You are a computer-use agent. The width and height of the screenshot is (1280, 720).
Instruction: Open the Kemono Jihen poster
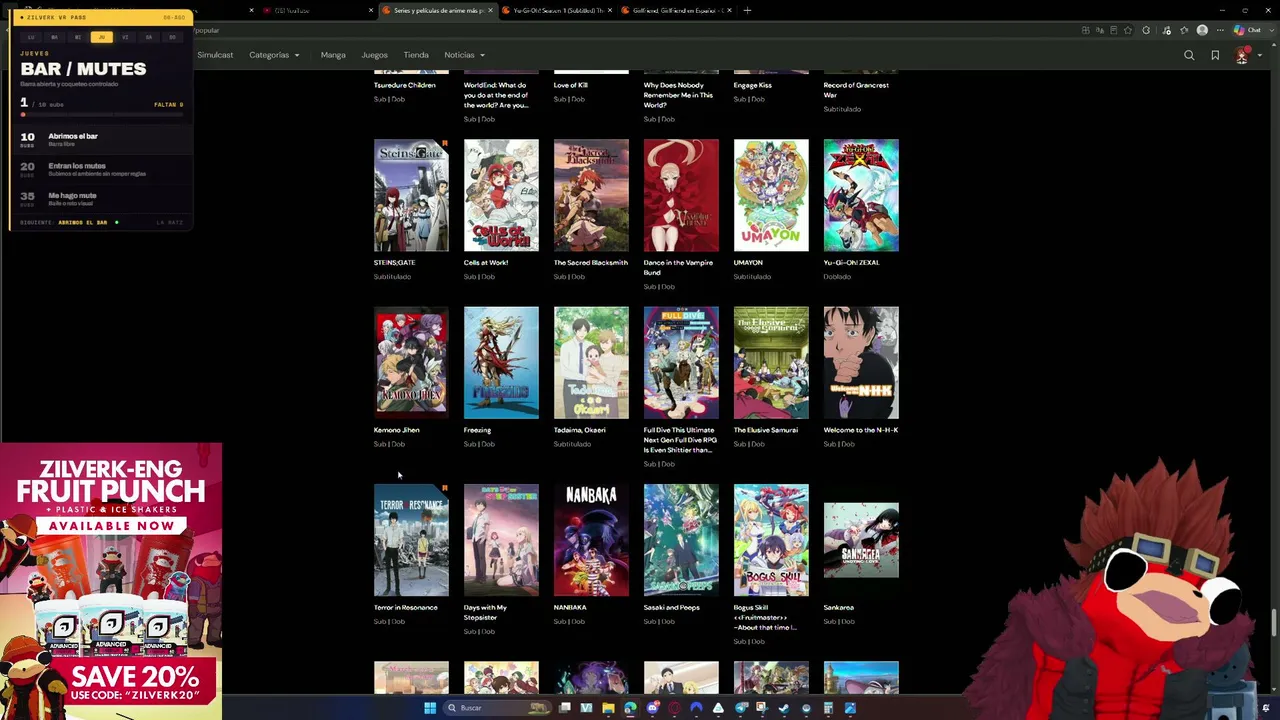411,362
